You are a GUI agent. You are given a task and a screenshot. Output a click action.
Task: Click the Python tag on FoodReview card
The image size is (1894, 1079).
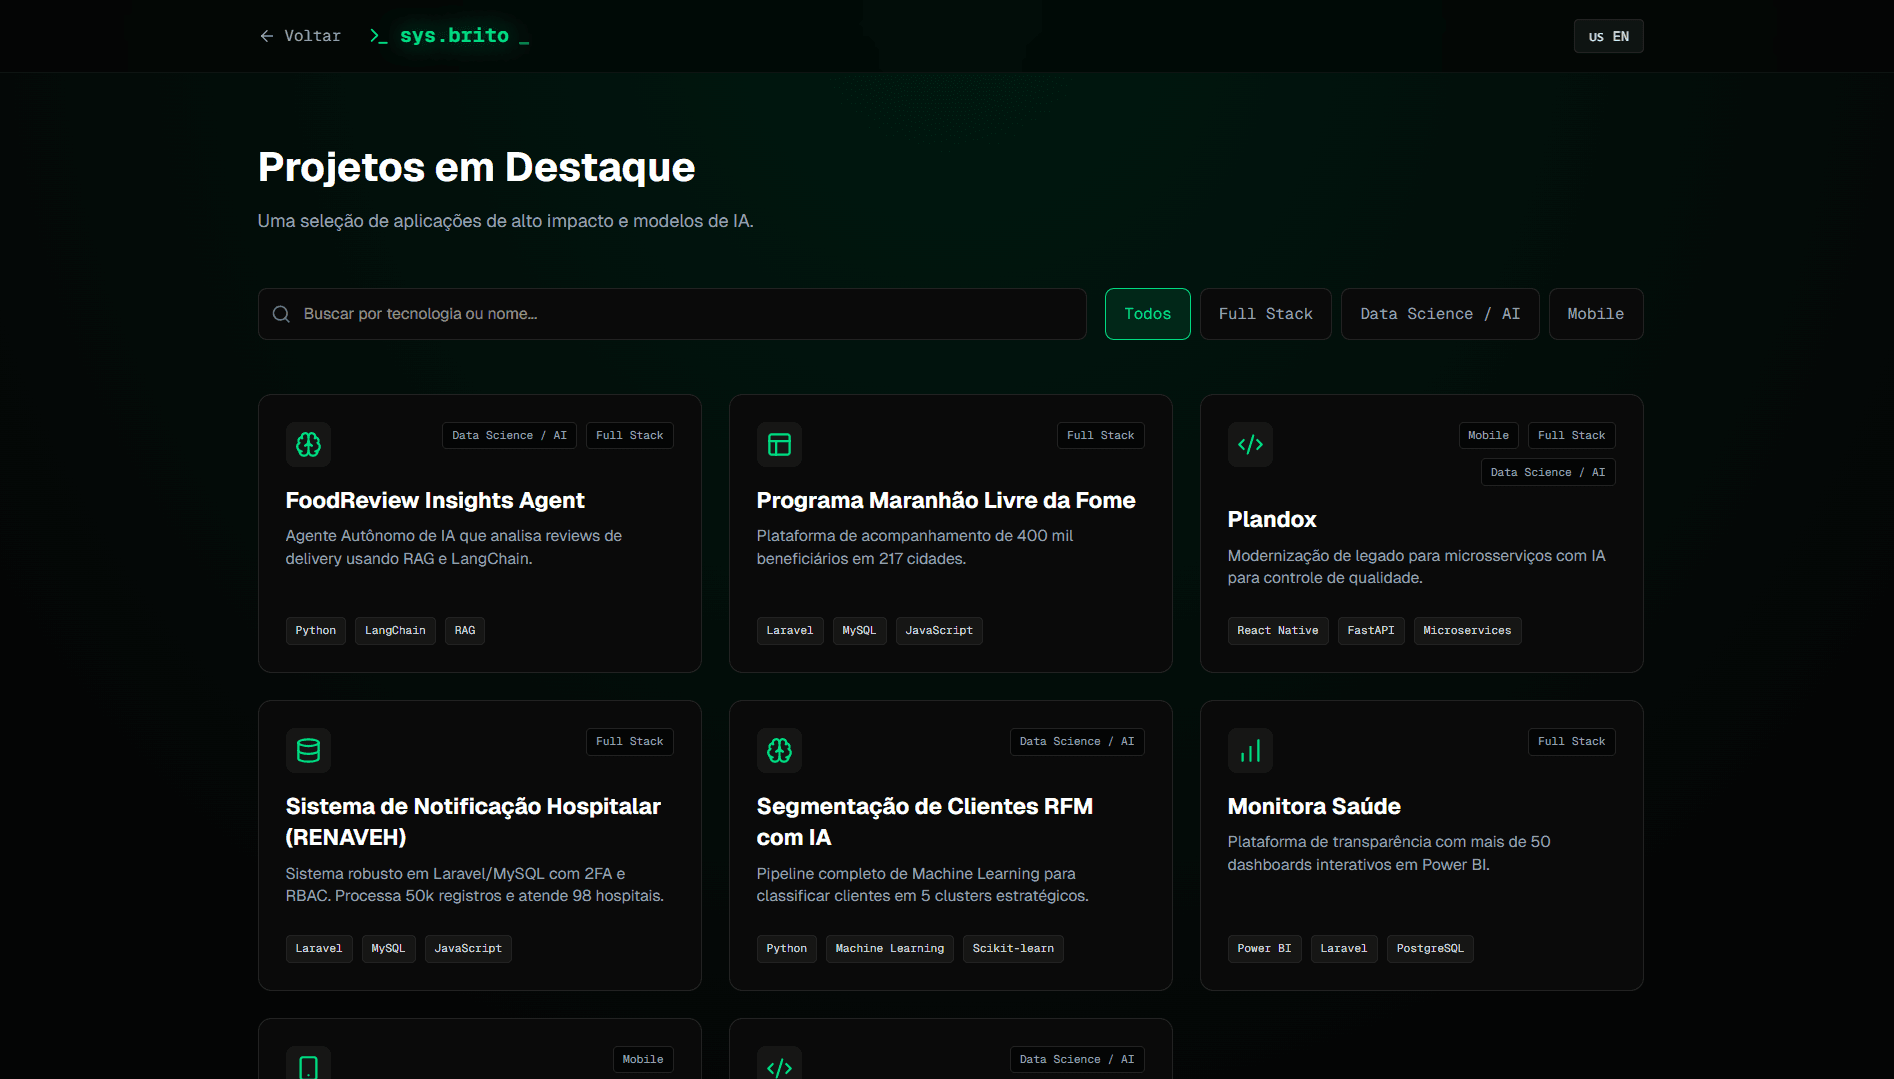click(315, 630)
